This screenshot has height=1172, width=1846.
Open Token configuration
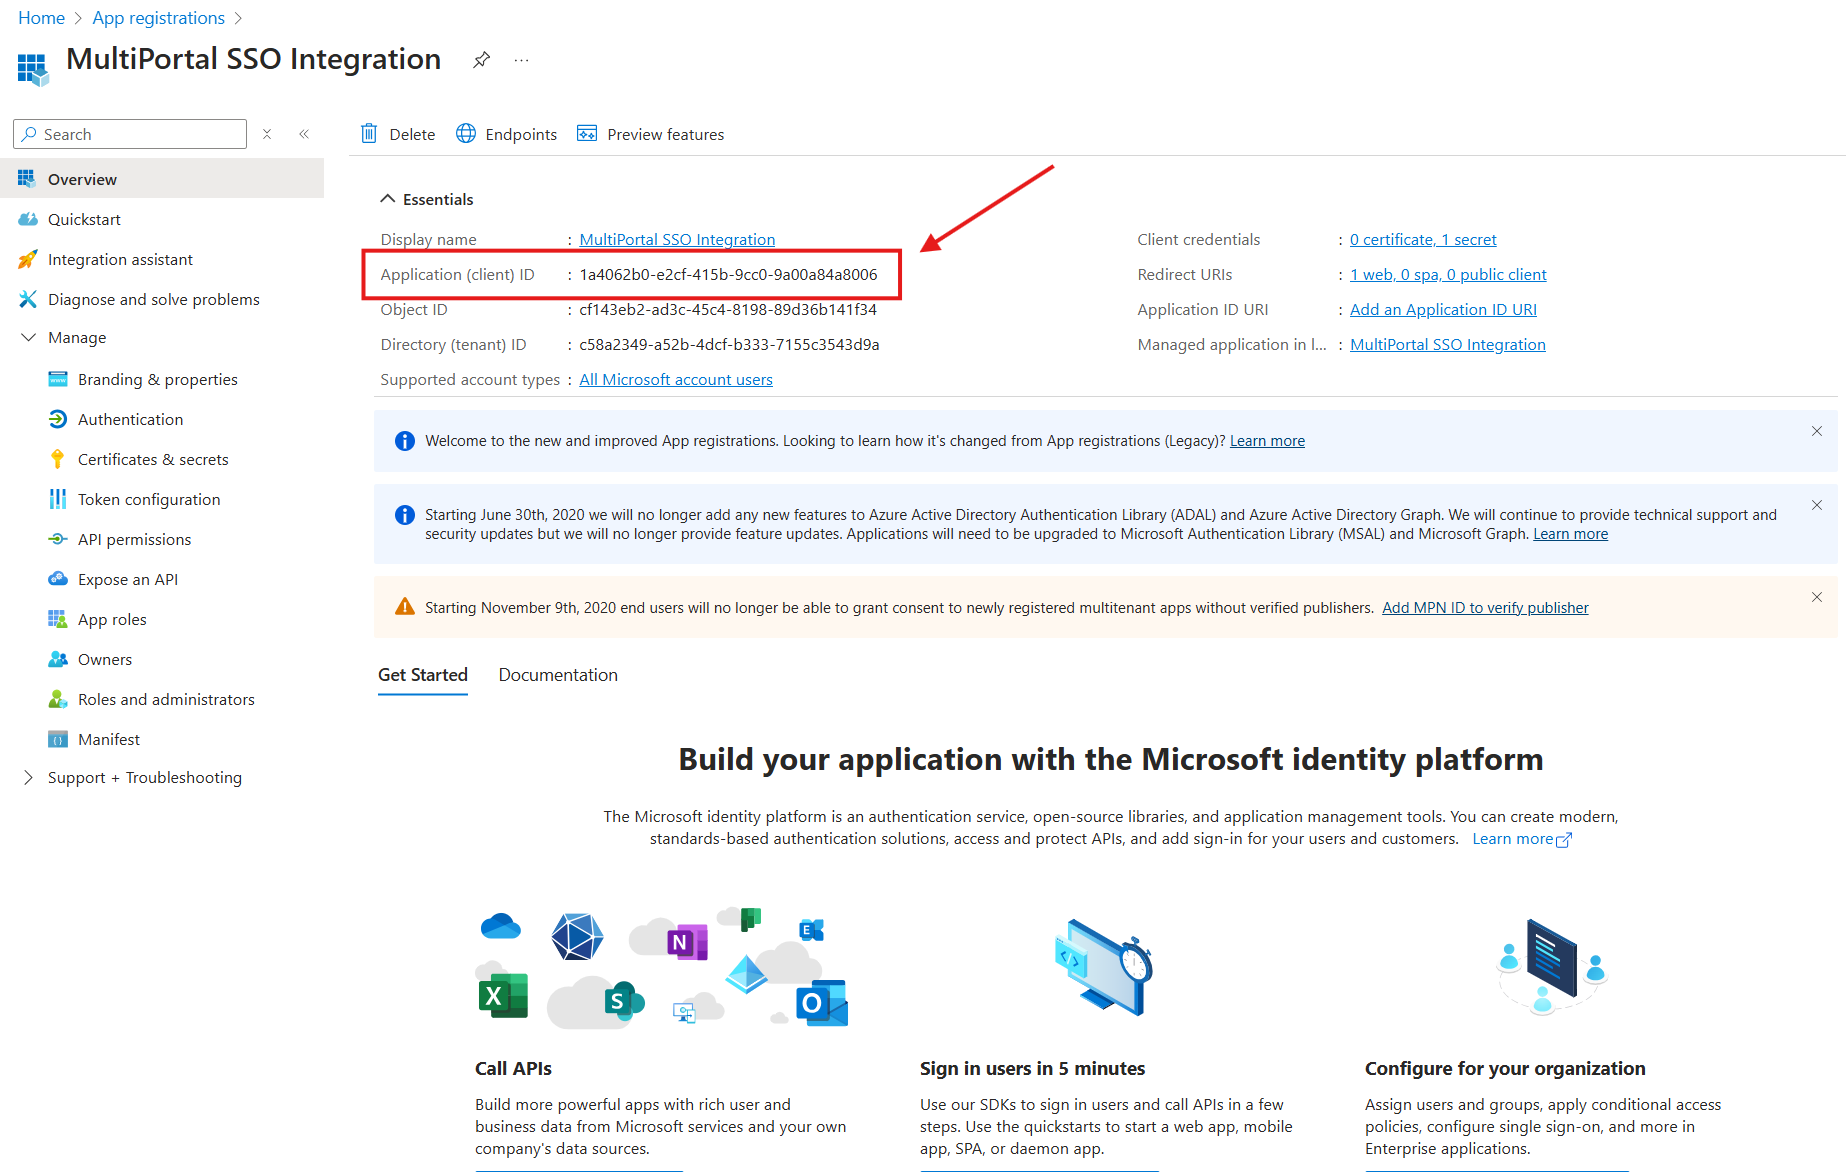(x=149, y=499)
